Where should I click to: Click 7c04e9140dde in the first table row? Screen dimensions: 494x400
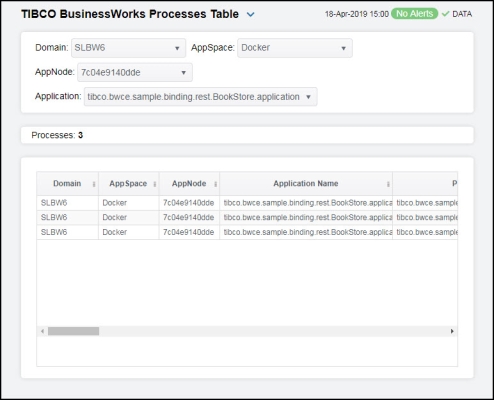(188, 203)
